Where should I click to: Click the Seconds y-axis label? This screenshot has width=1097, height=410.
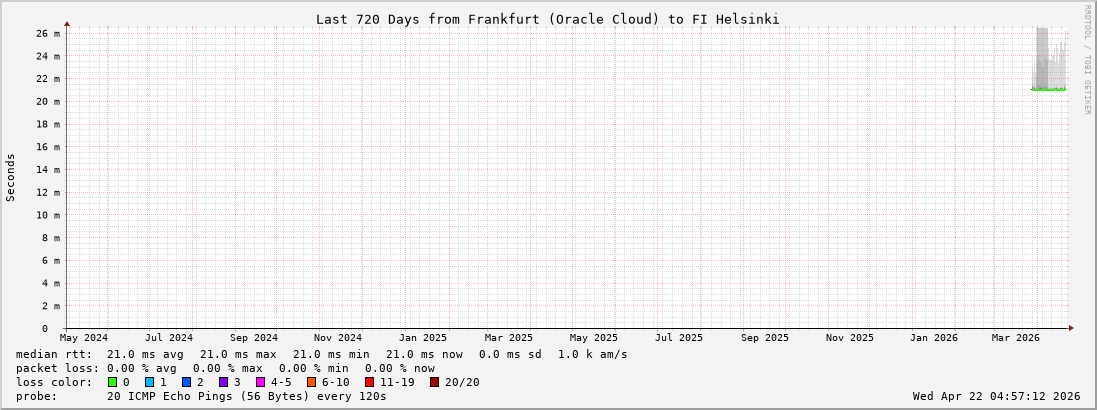(x=11, y=177)
